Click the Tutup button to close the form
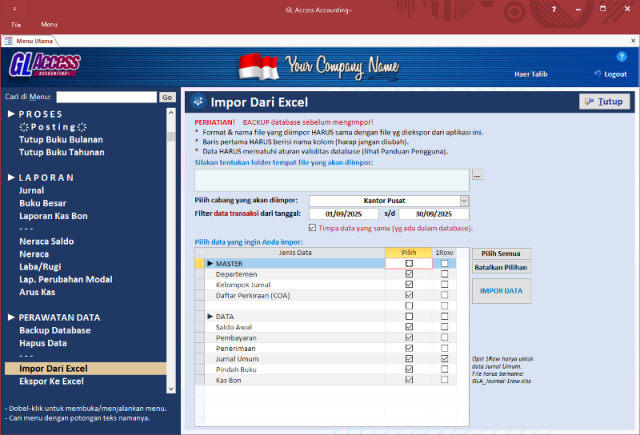The width and height of the screenshot is (640, 435). pos(602,102)
